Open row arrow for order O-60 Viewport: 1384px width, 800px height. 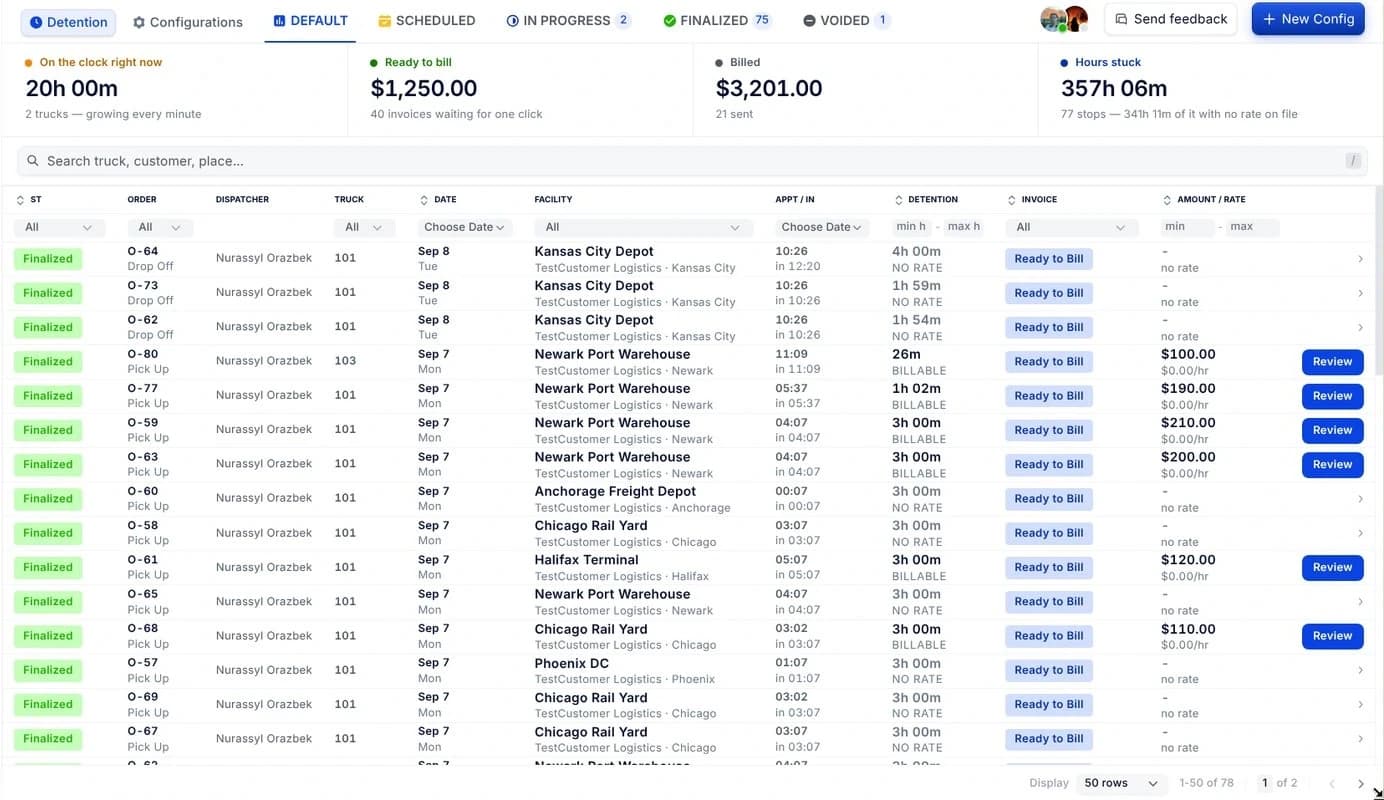tap(1360, 499)
